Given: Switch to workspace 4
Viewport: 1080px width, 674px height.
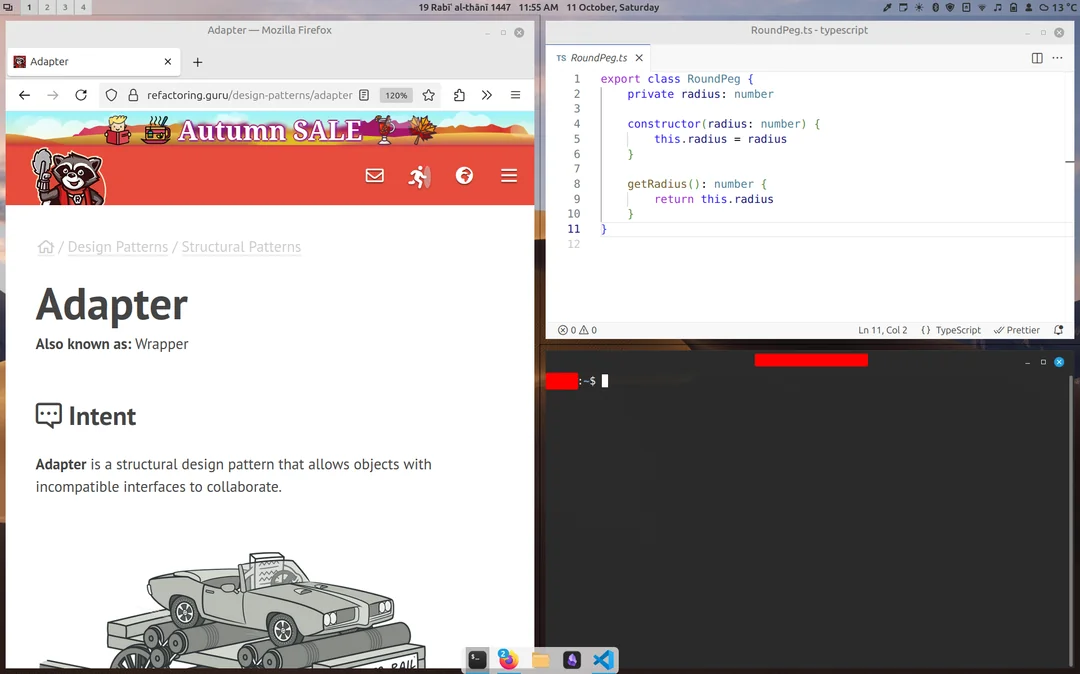Looking at the screenshot, I should pyautogui.click(x=83, y=8).
